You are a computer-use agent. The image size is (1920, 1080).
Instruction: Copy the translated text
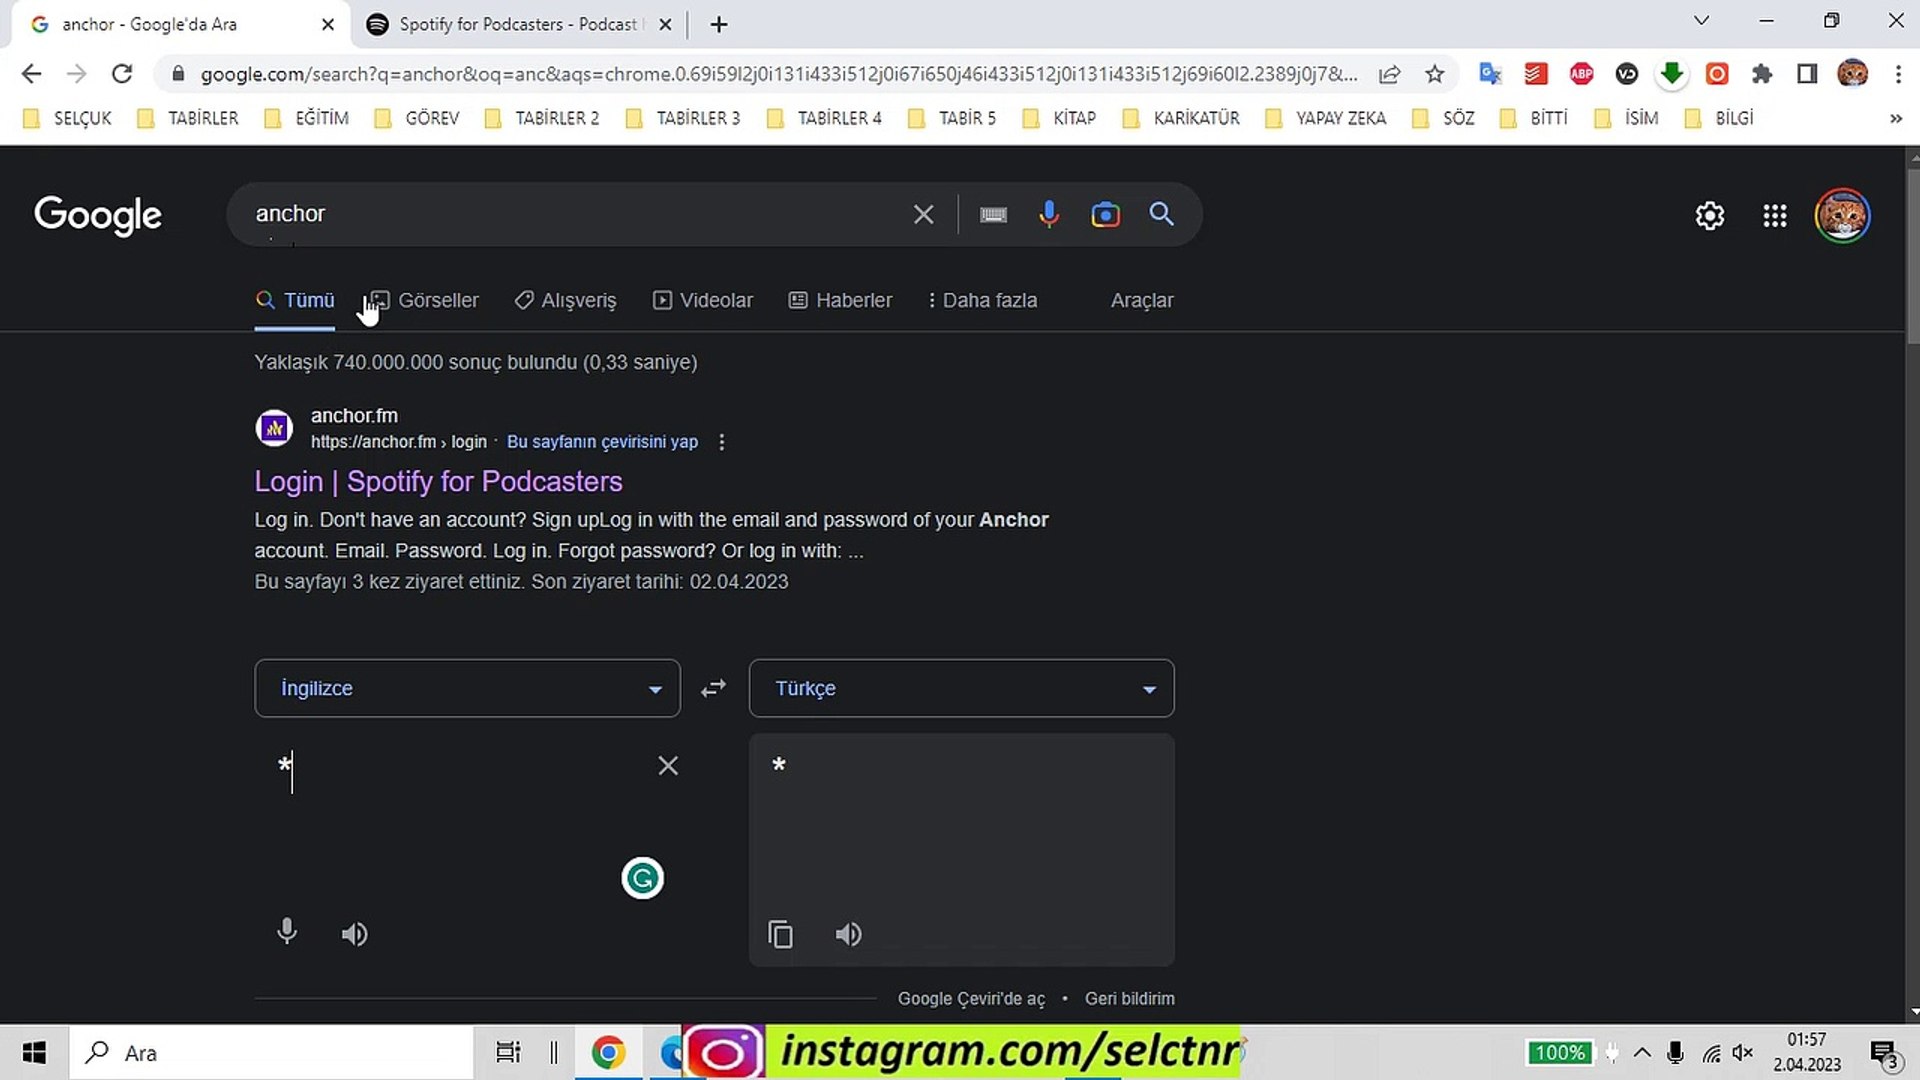click(780, 934)
